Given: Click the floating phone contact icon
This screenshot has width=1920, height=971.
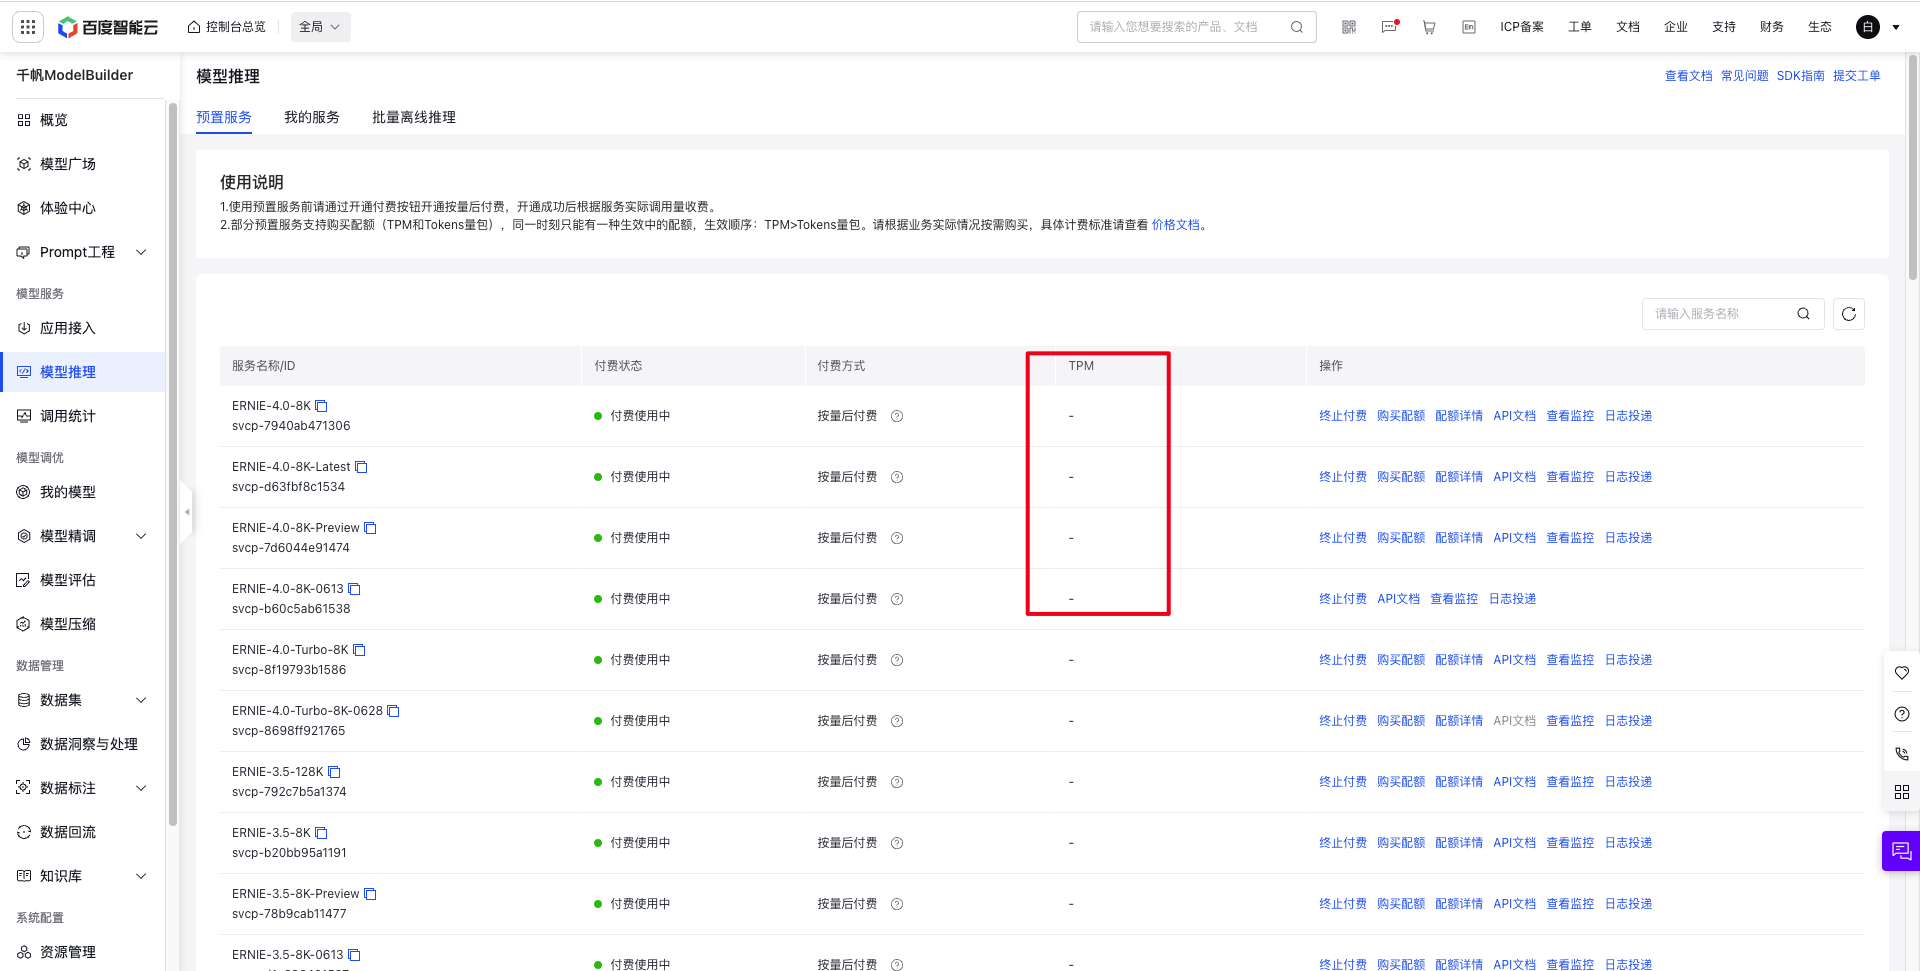Looking at the screenshot, I should [x=1902, y=753].
